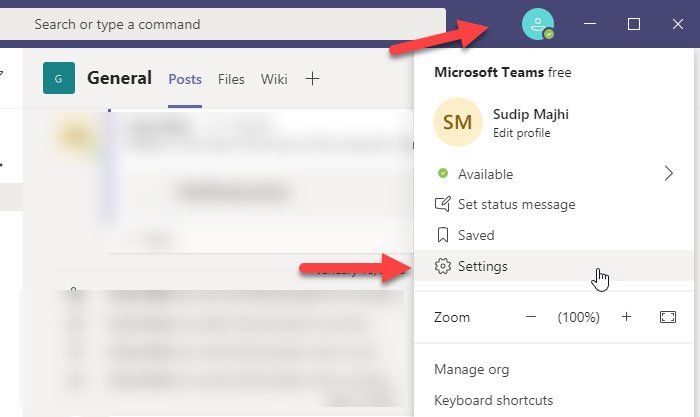Expand the Available status chevron

(x=668, y=173)
